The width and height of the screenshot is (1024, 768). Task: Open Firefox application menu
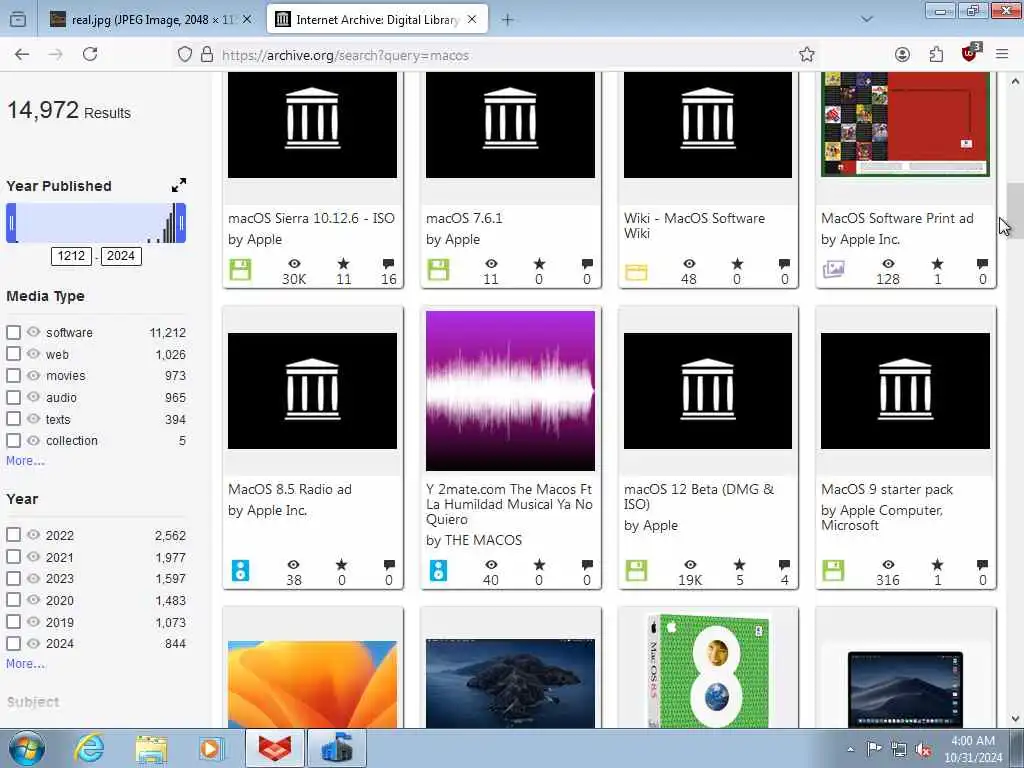[1002, 55]
